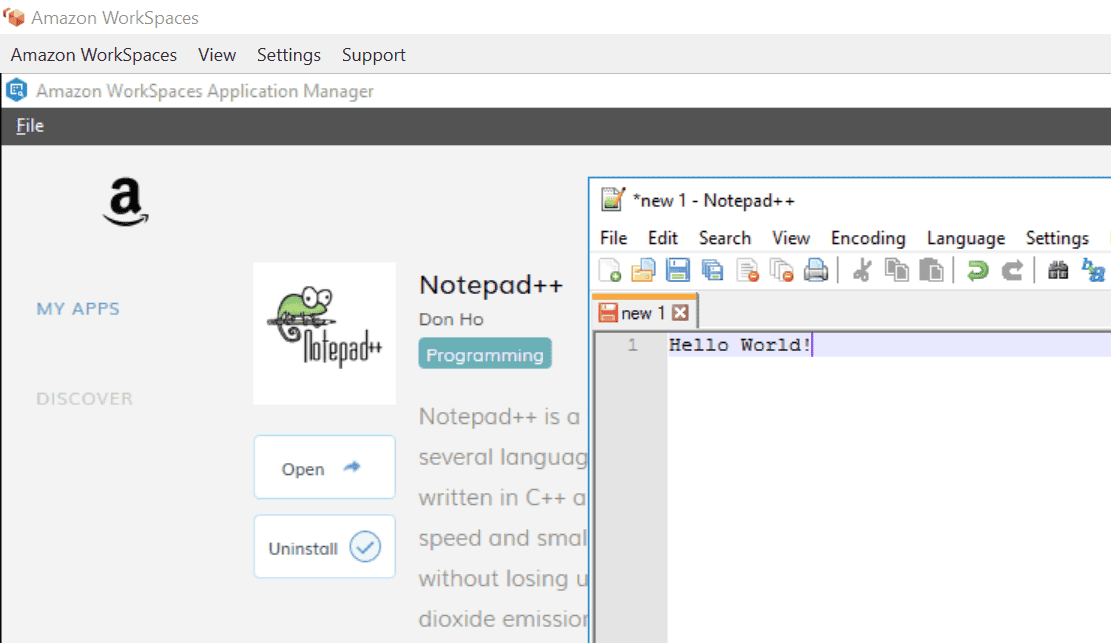Open the Support menu in Amazon WorkSpaces

(373, 55)
